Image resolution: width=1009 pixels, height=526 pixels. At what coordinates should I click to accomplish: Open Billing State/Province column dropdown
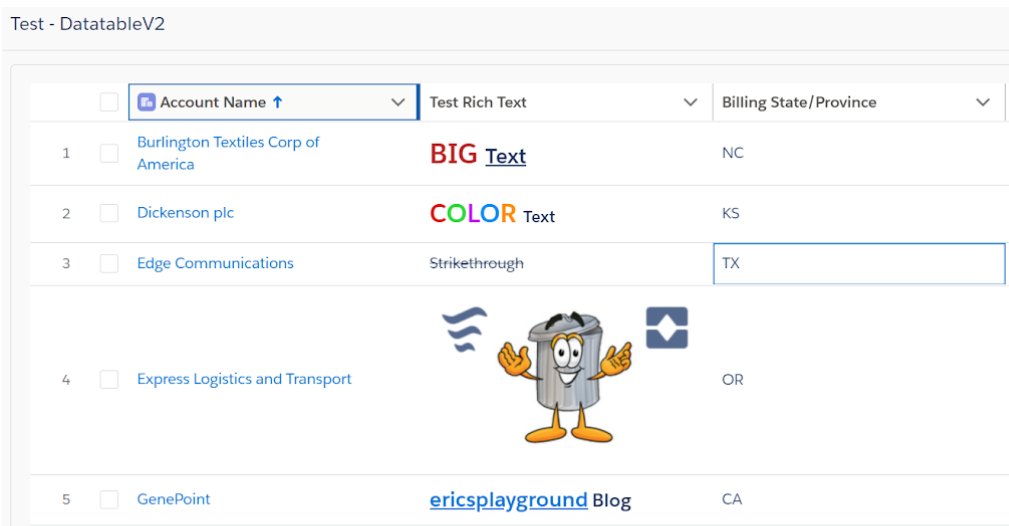coord(983,102)
